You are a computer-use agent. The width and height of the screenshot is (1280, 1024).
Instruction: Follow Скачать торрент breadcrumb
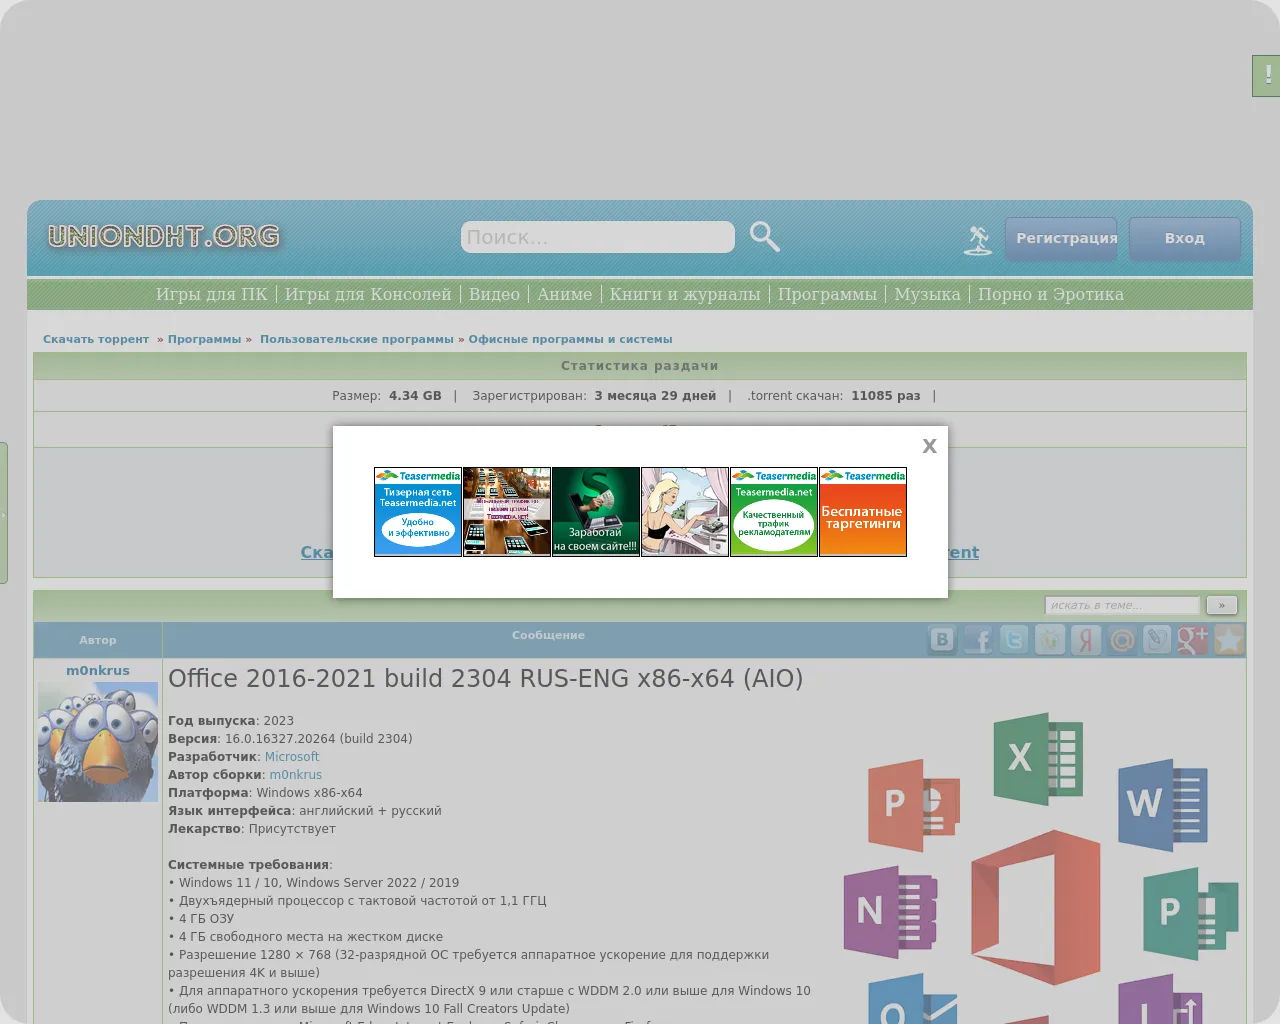tap(96, 339)
